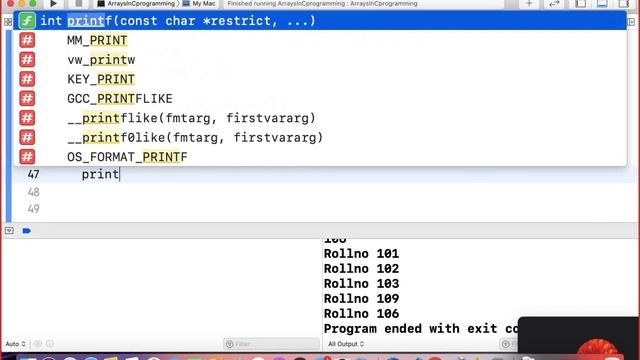Toggle the inspectors panel
640x360 pixels.
624,3
